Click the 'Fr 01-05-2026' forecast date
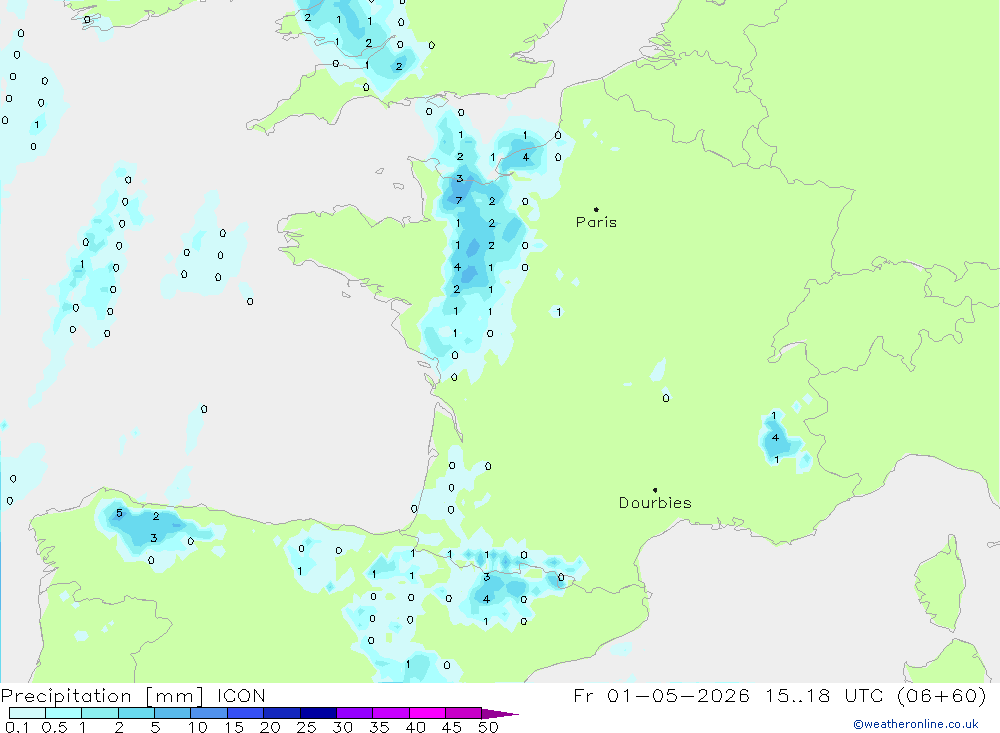Viewport: 1000px width, 733px height. tap(661, 695)
